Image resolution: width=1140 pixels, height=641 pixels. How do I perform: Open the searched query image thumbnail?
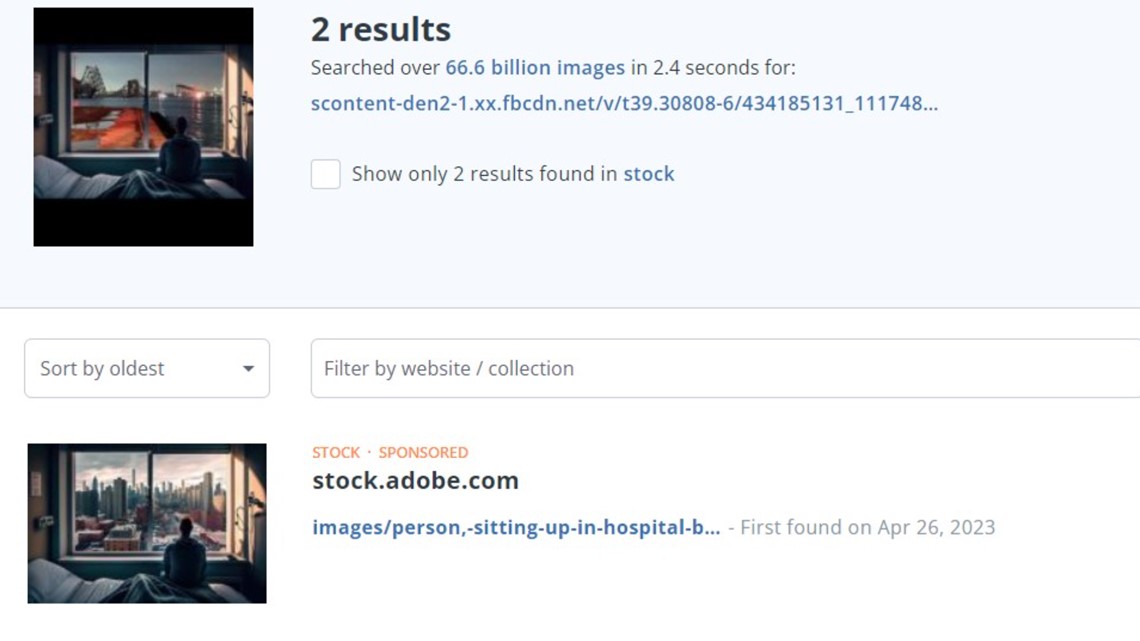pos(143,127)
